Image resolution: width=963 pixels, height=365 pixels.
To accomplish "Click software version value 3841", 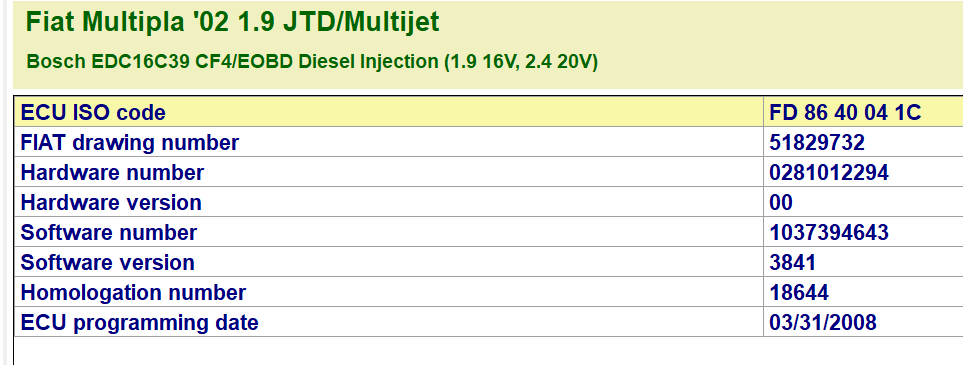I will pos(792,263).
